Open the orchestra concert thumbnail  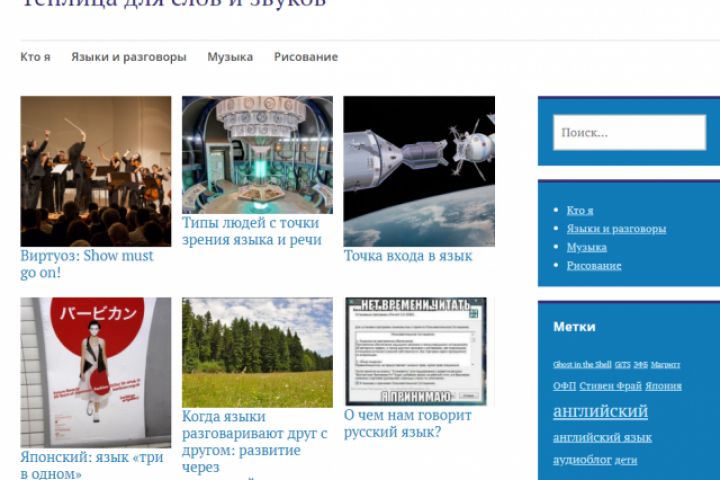(96, 171)
